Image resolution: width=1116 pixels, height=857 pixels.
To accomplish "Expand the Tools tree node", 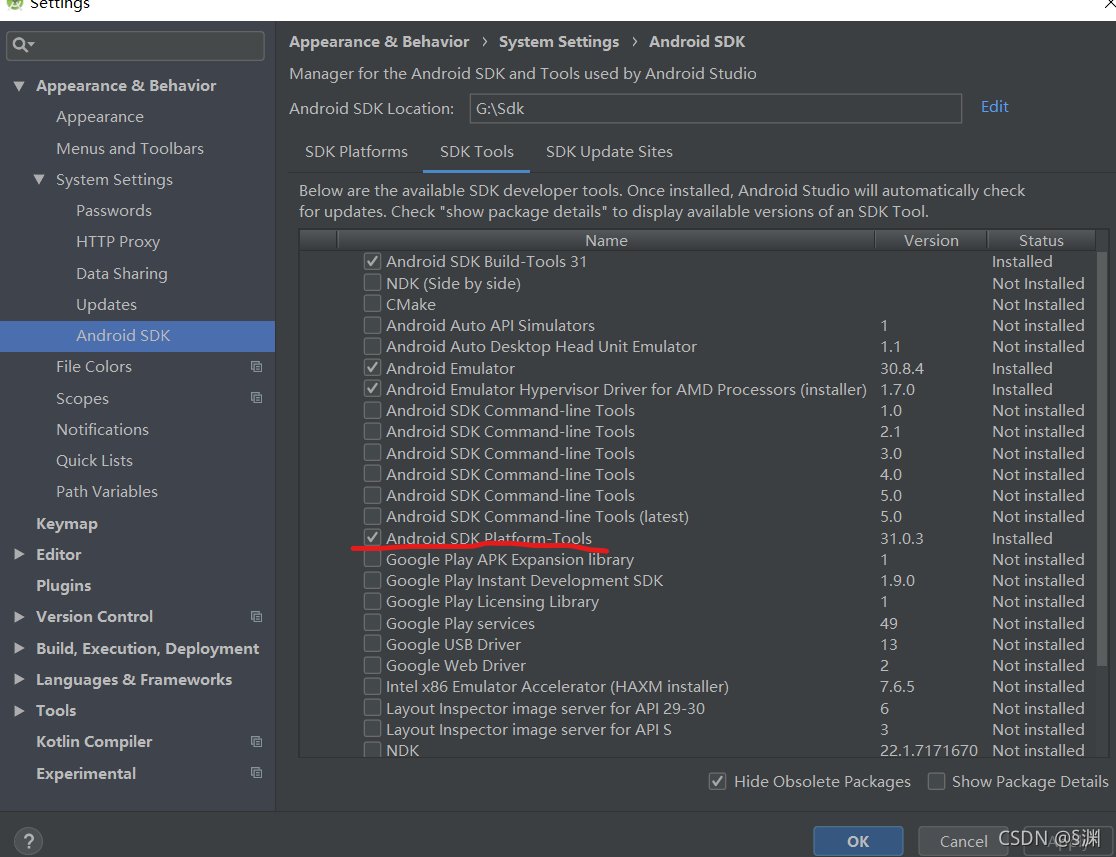I will [19, 710].
